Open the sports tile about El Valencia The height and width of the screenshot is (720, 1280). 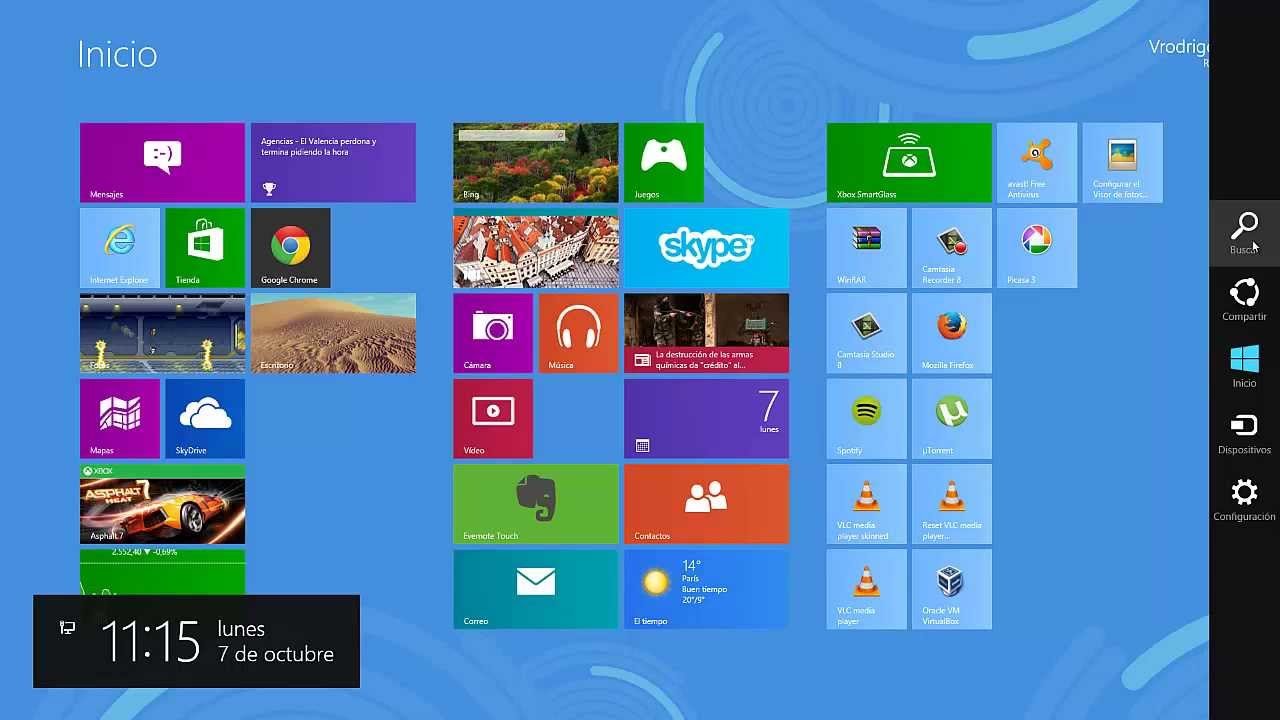tap(333, 162)
